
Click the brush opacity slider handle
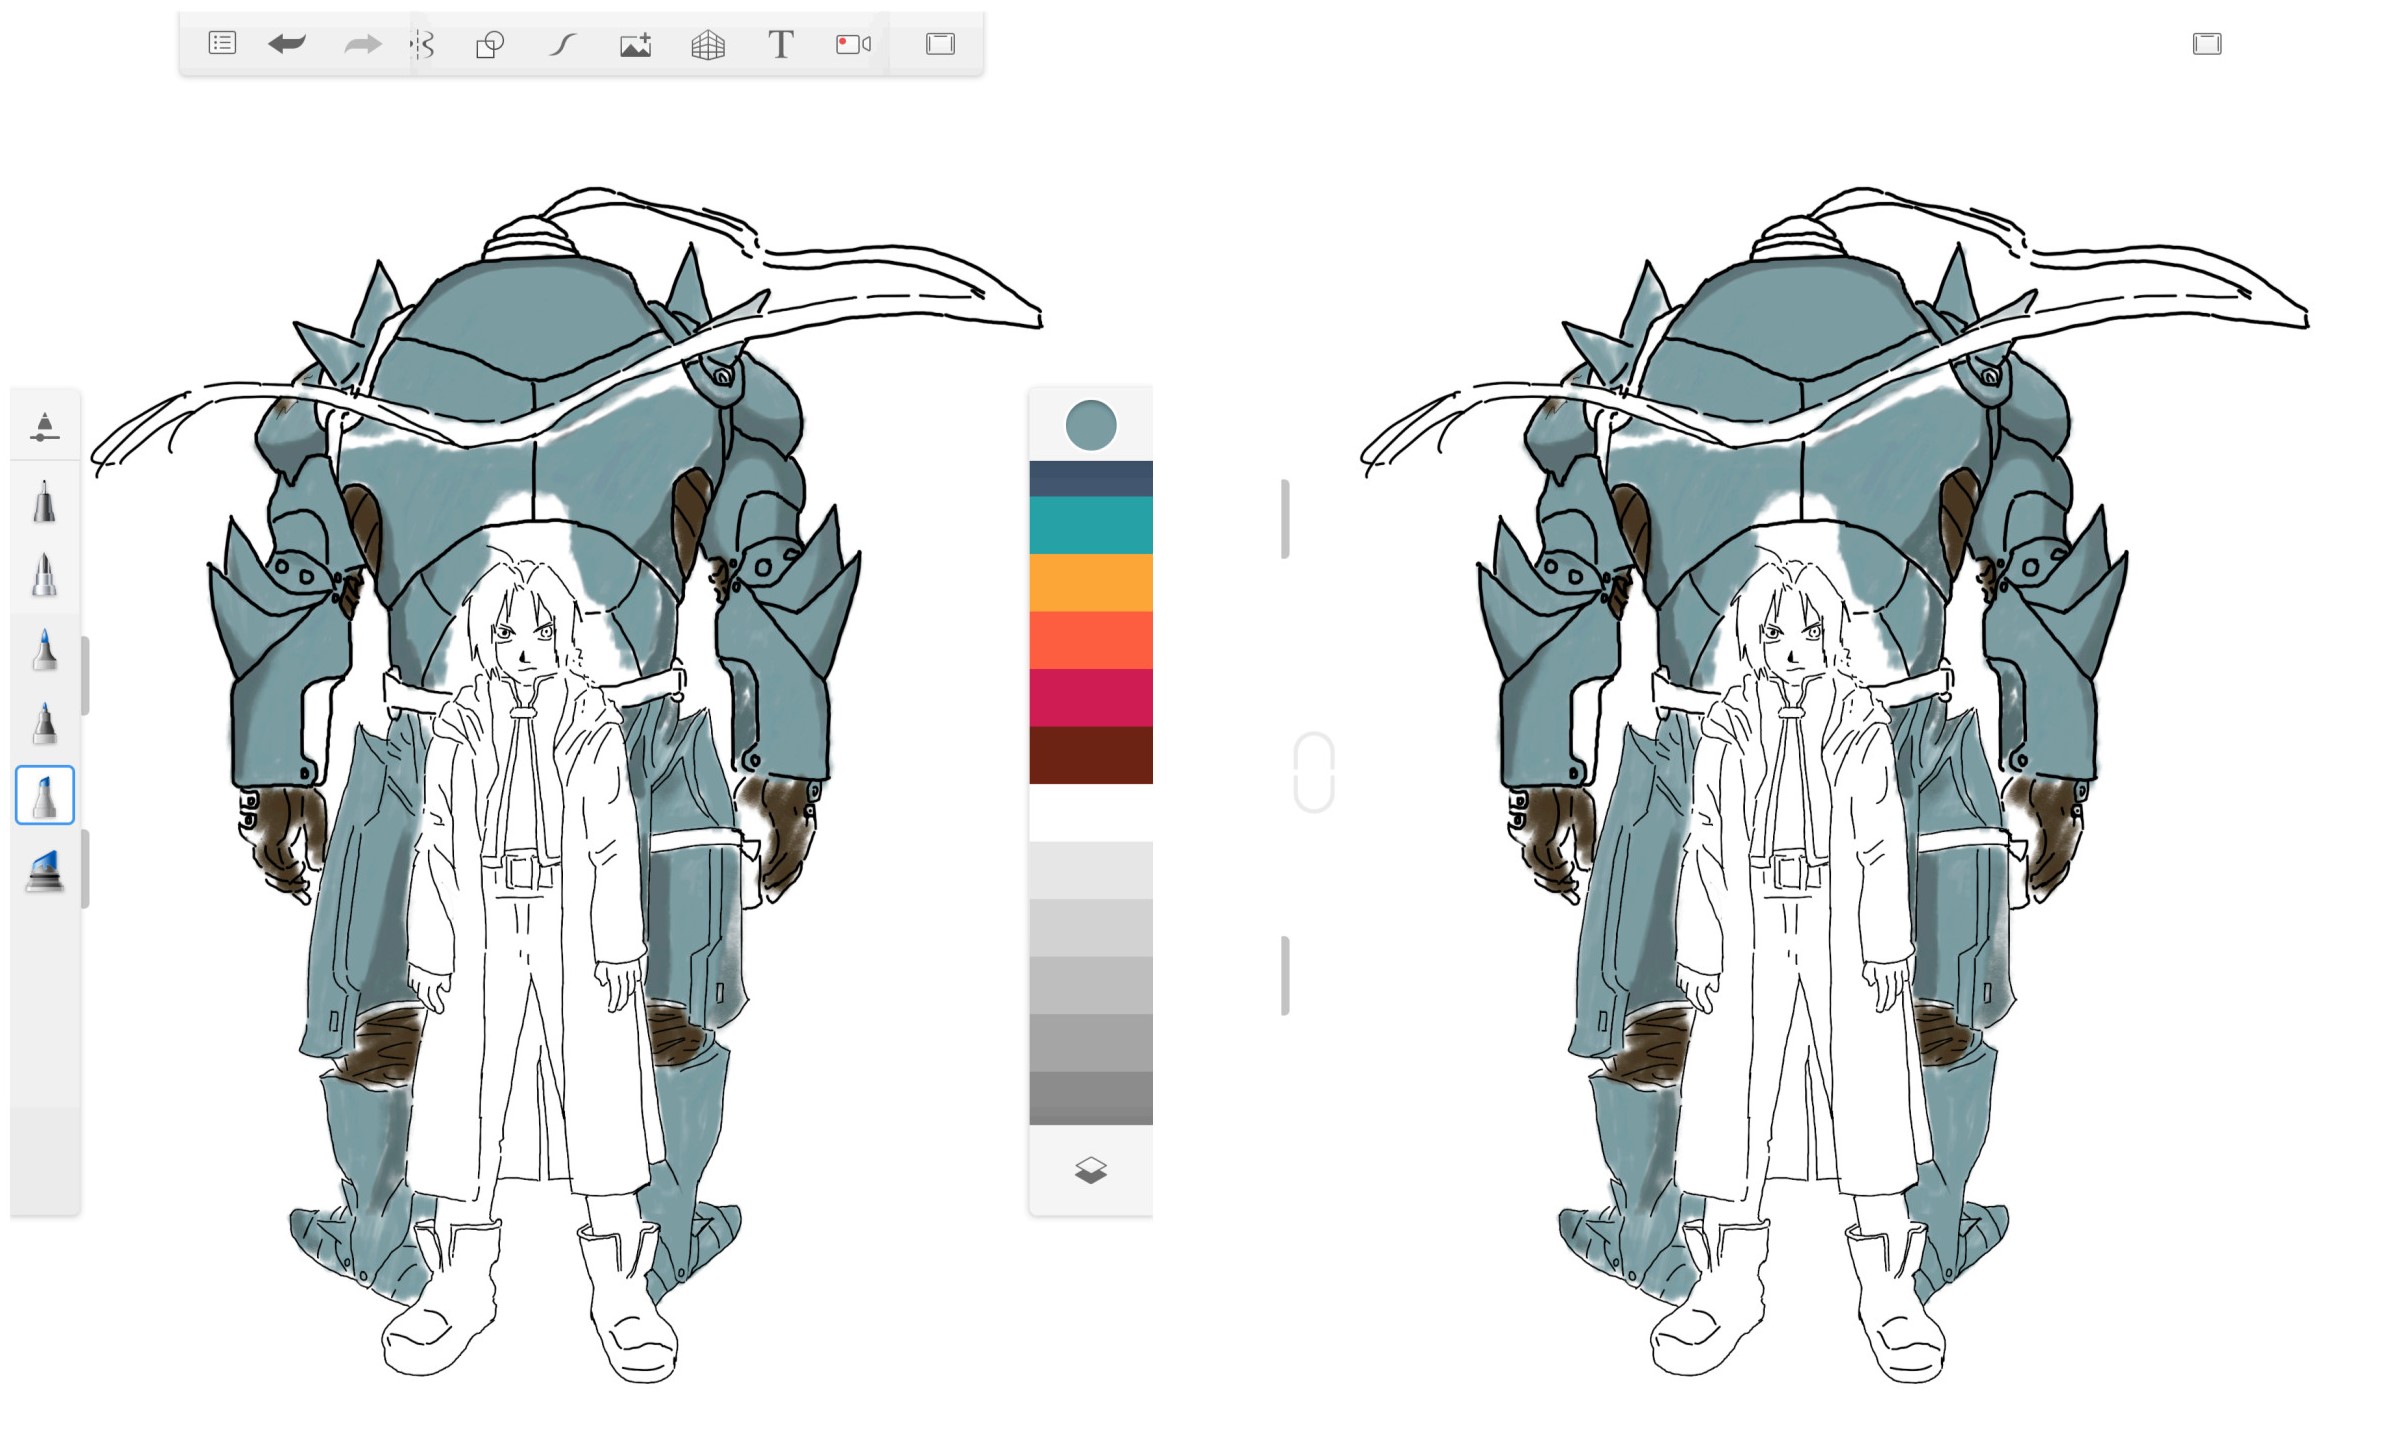85,869
